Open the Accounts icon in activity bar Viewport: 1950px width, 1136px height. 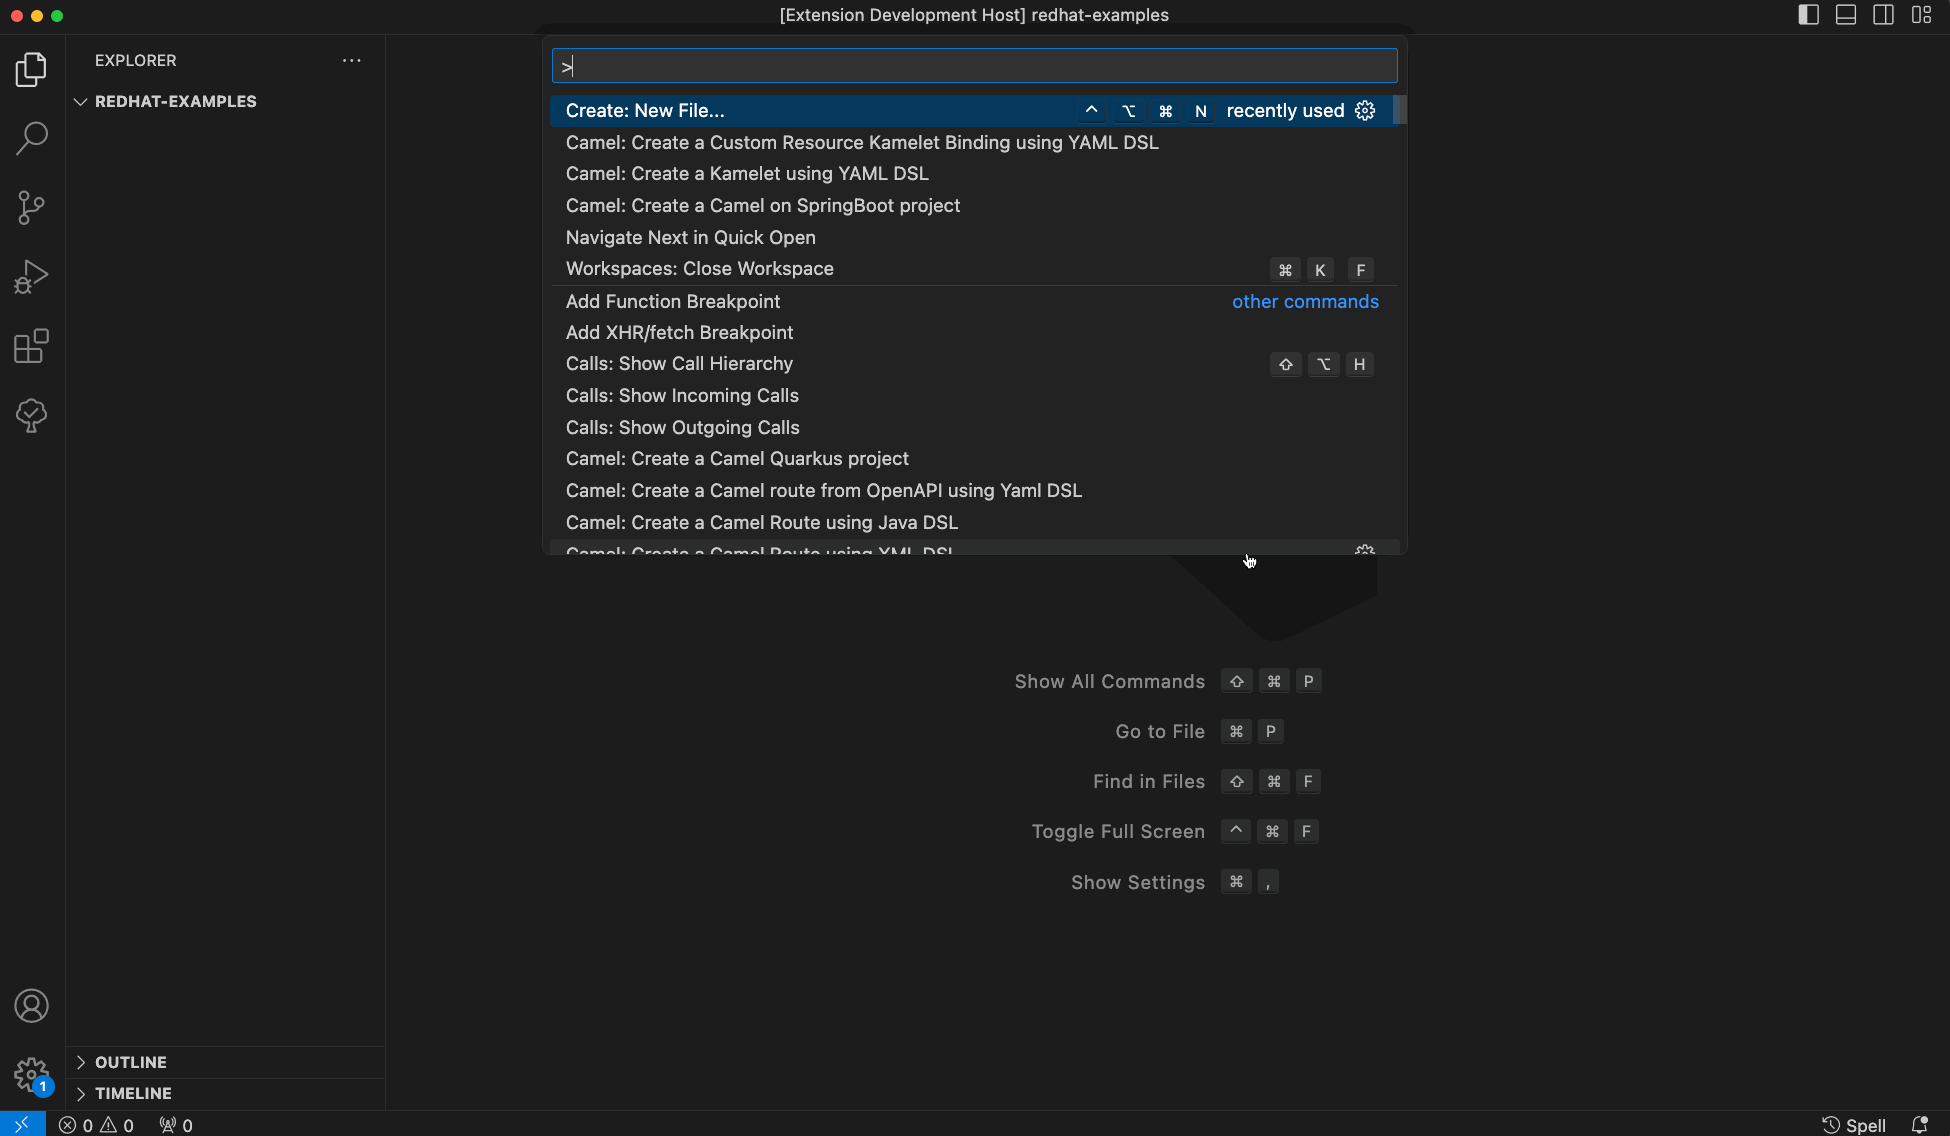[x=31, y=1006]
